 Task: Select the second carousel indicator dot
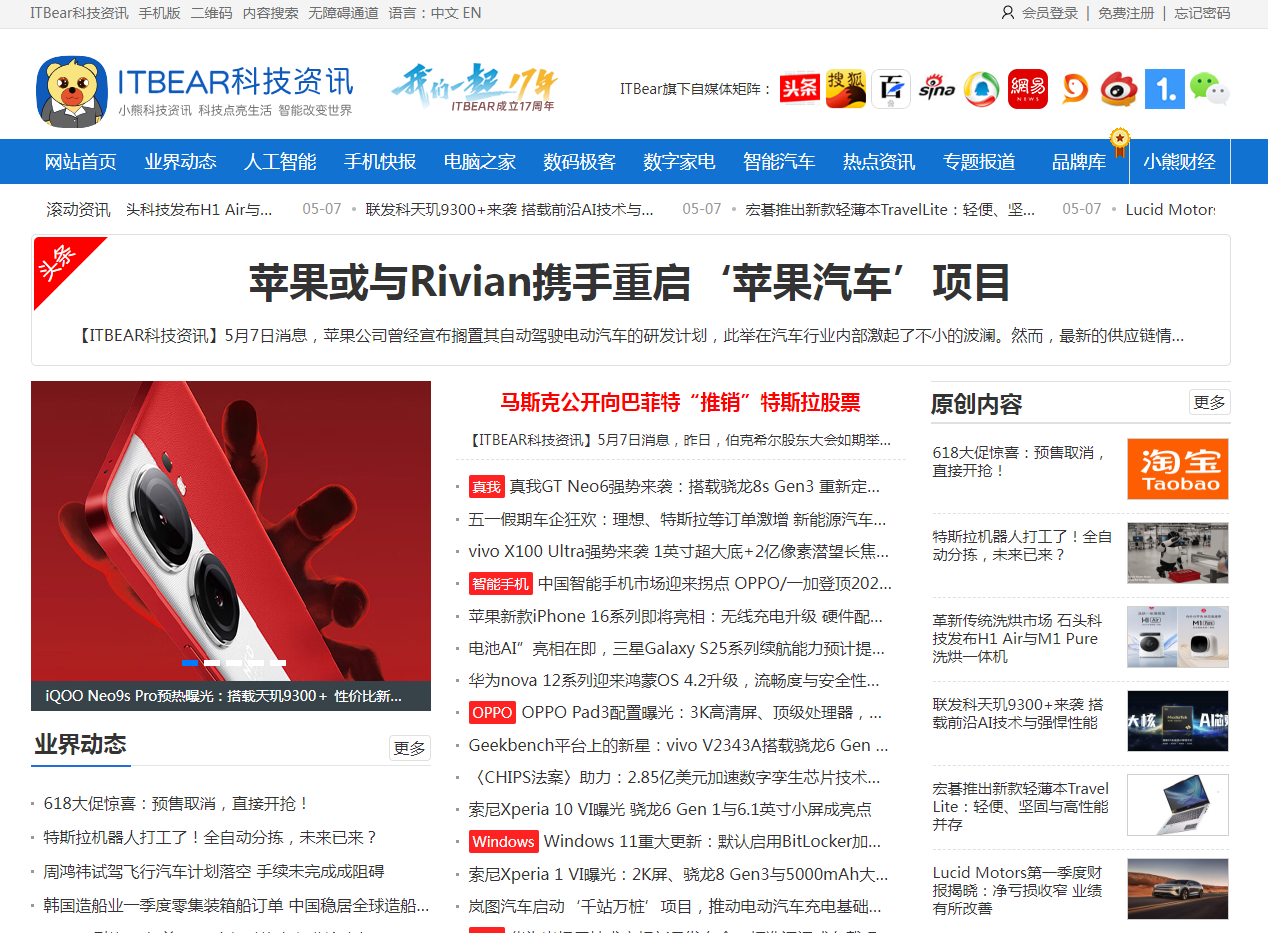coord(212,662)
